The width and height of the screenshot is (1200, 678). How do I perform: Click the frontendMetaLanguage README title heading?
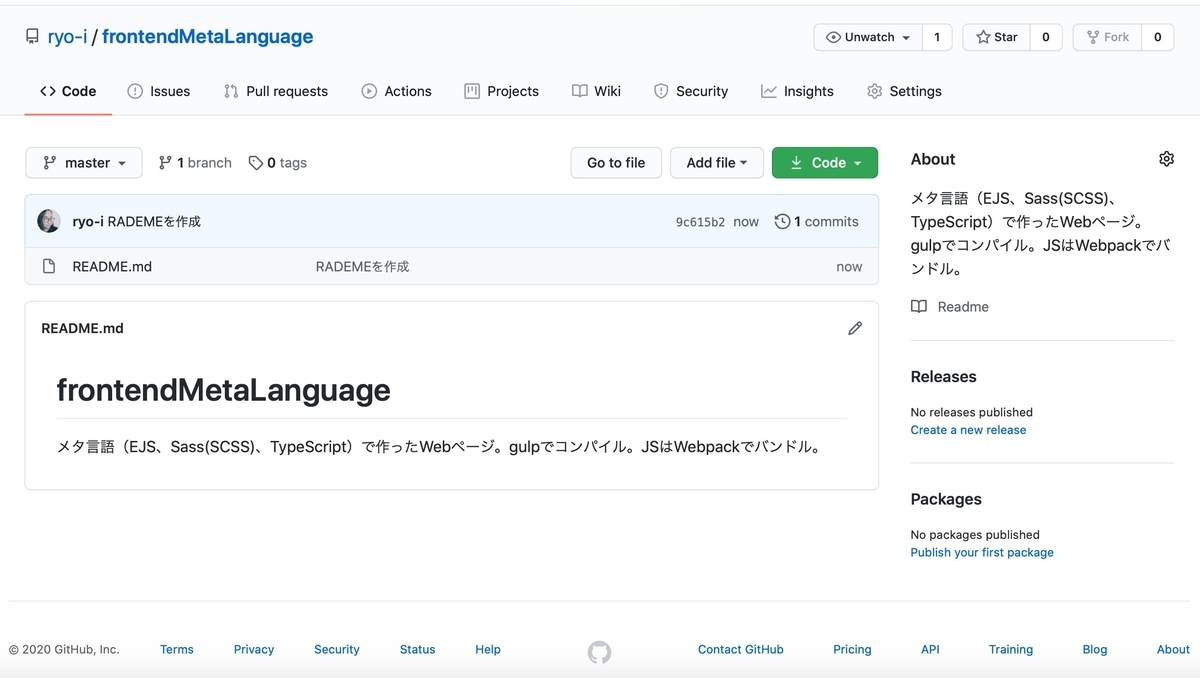pos(223,390)
